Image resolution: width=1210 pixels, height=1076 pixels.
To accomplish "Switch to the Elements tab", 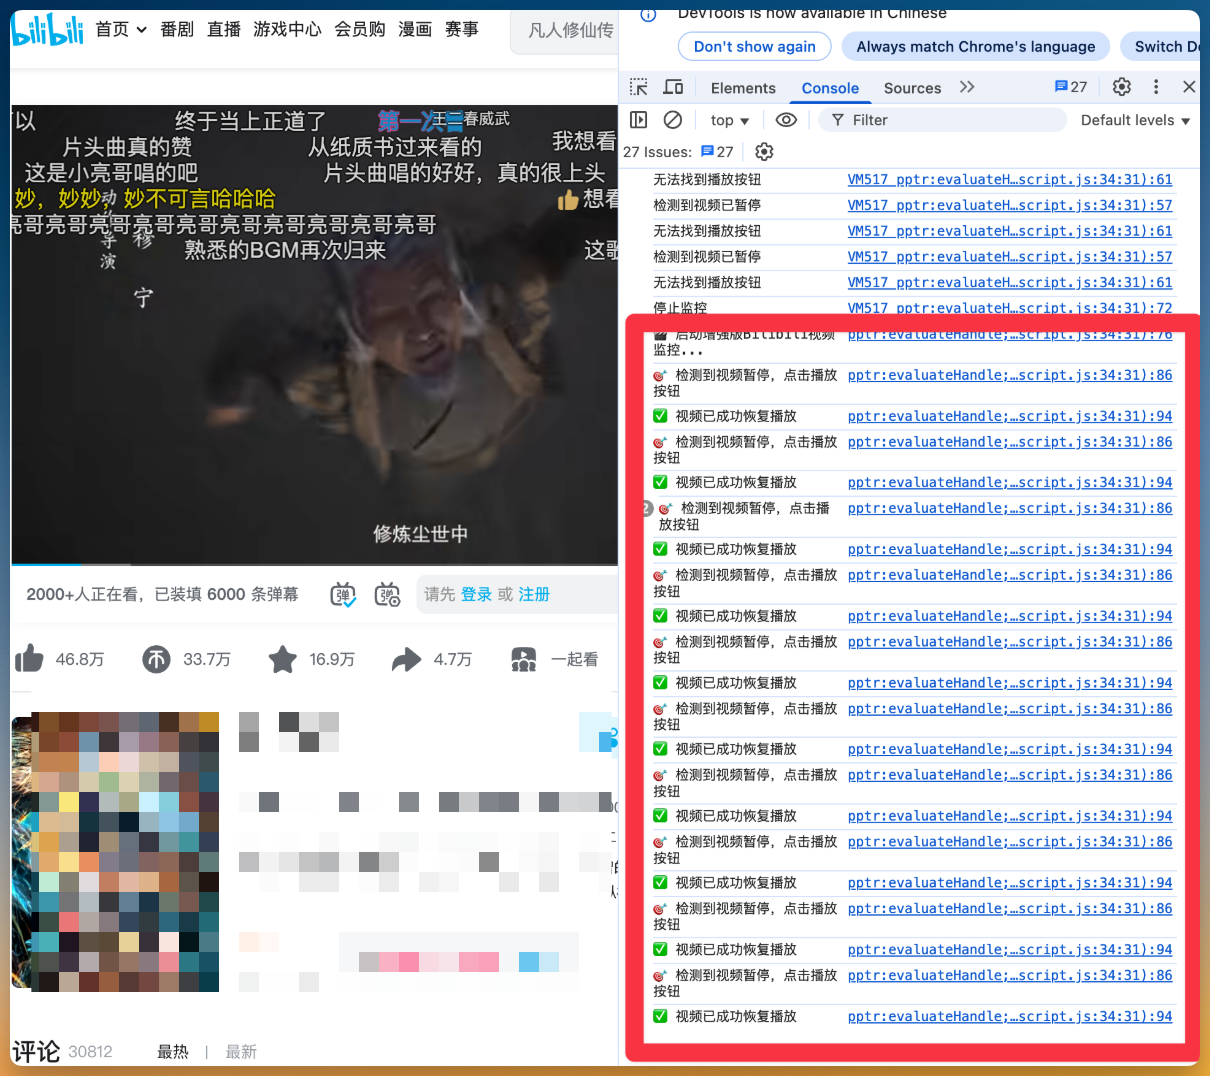I will tap(743, 88).
